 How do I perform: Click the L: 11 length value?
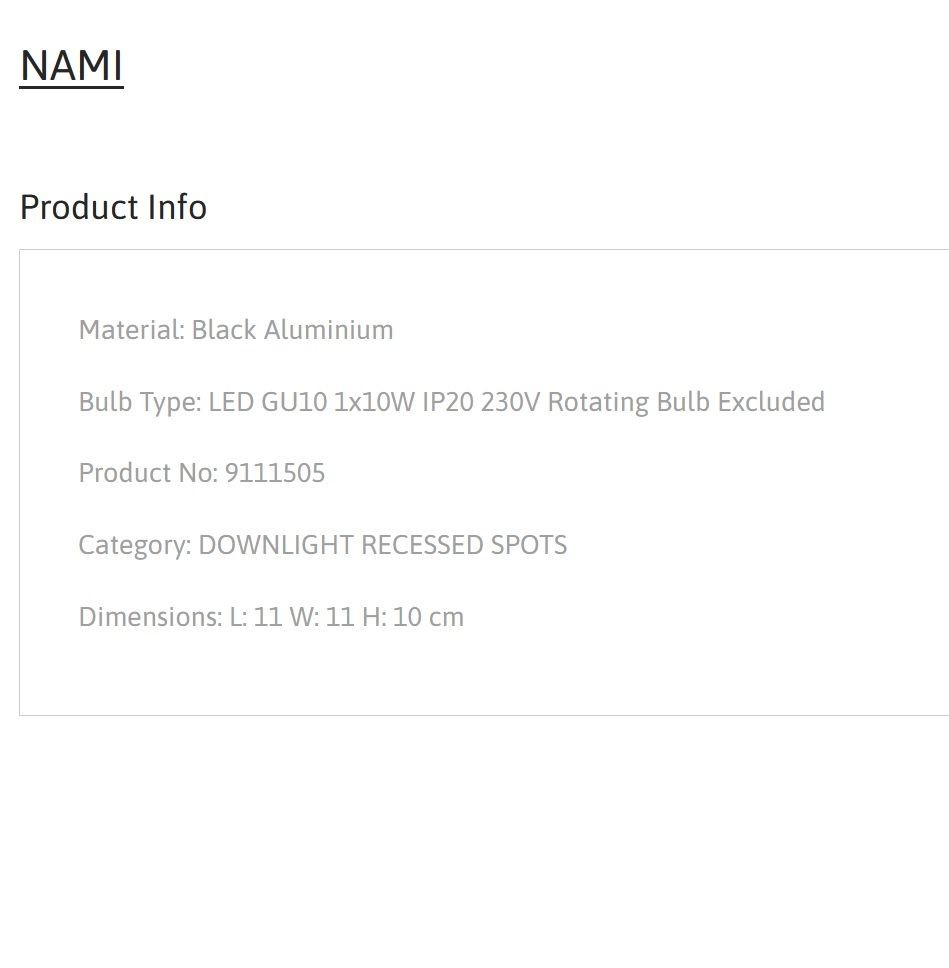tap(256, 617)
